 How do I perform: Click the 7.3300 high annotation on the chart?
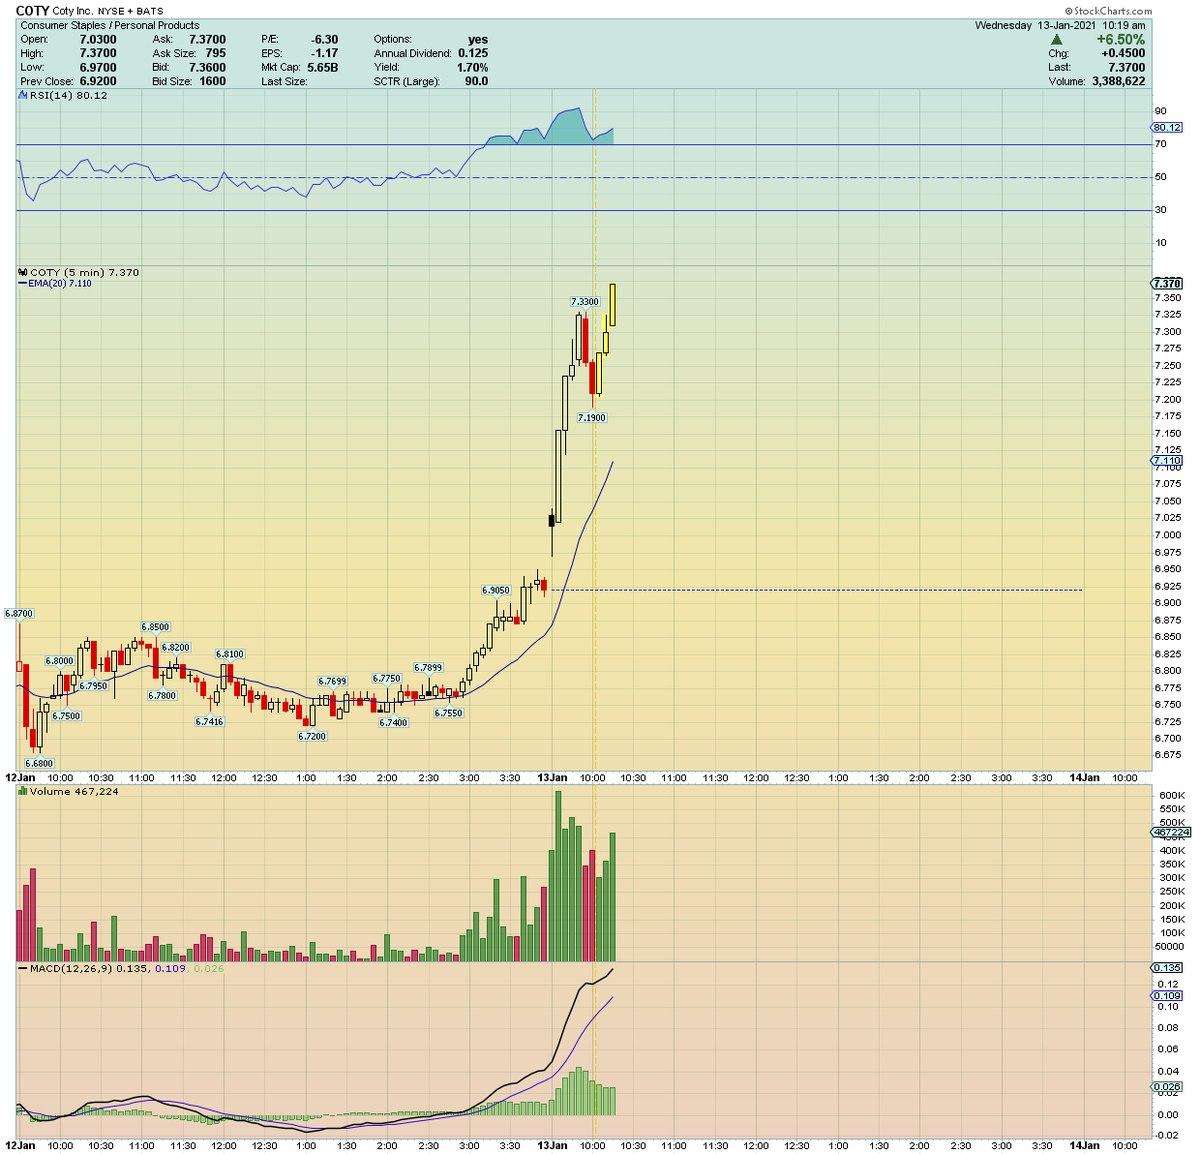coord(585,299)
